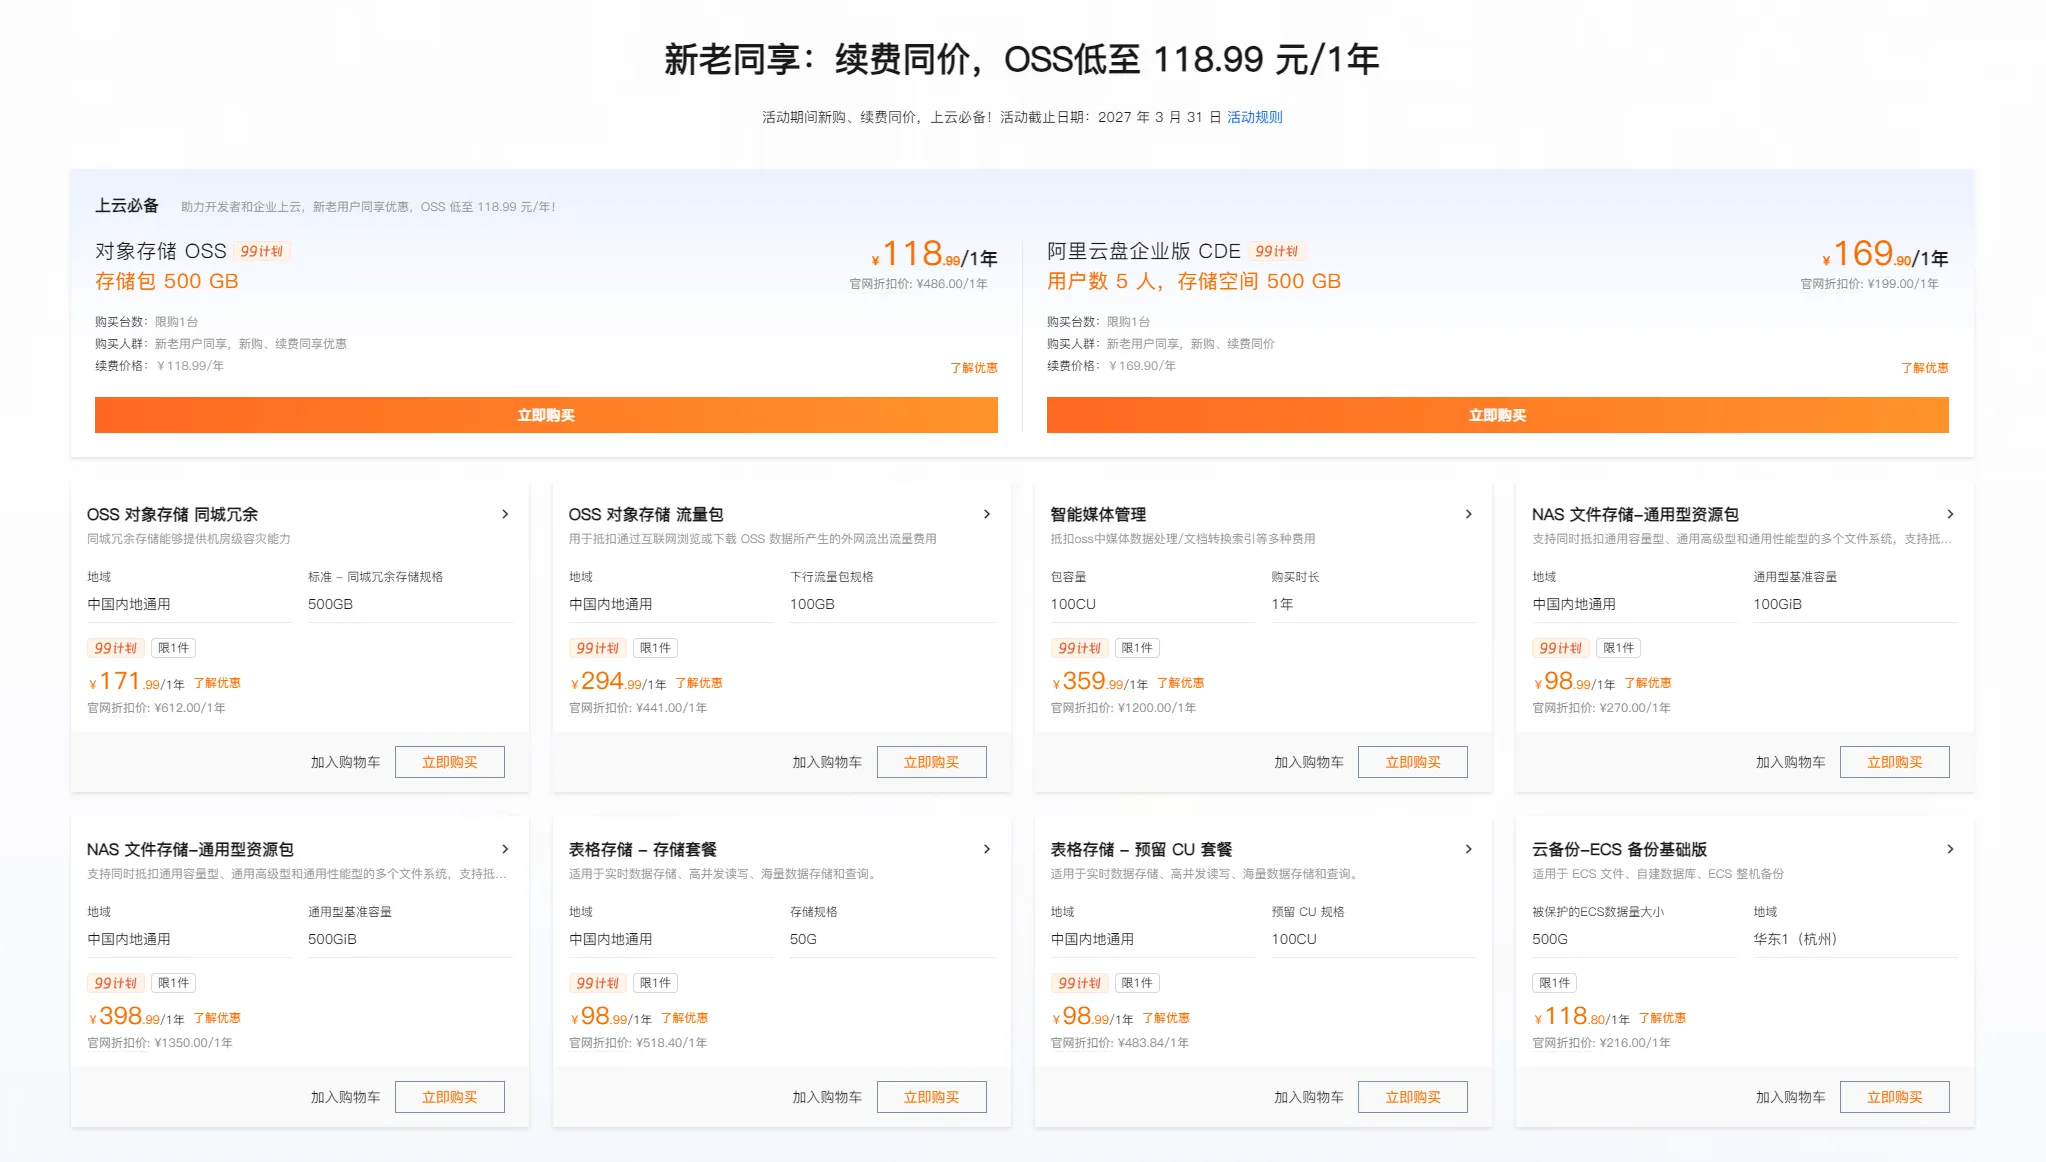Screen dimensions: 2046x1162
Task: Expand the 表格存储 – 存储套餐 card arrow
Action: tap(987, 849)
